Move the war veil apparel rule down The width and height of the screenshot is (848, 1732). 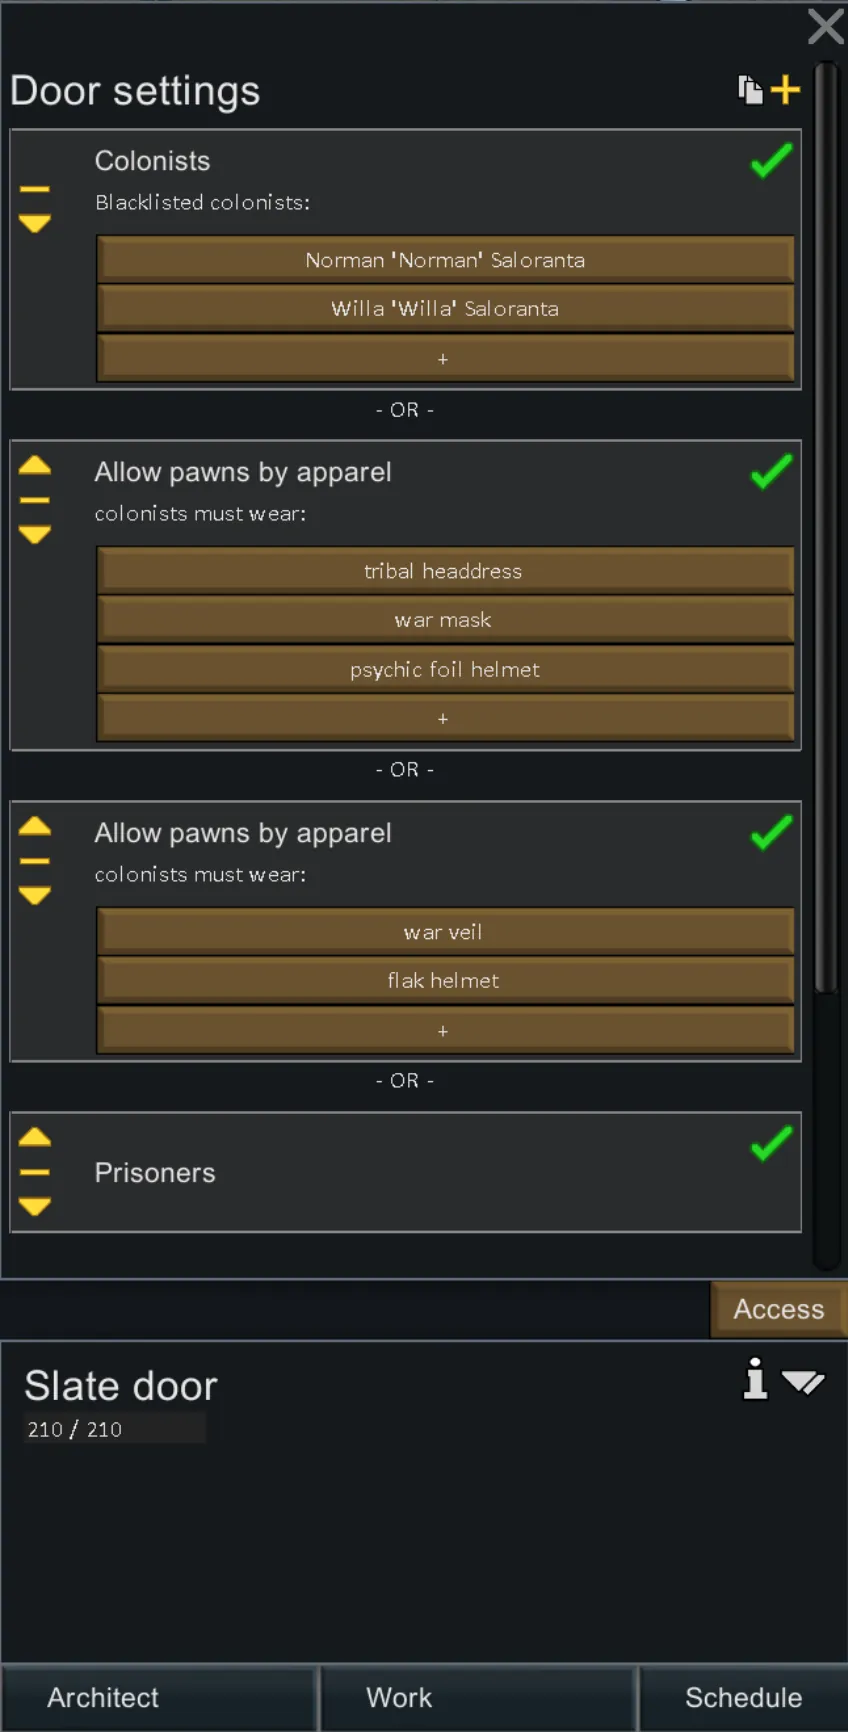point(35,895)
